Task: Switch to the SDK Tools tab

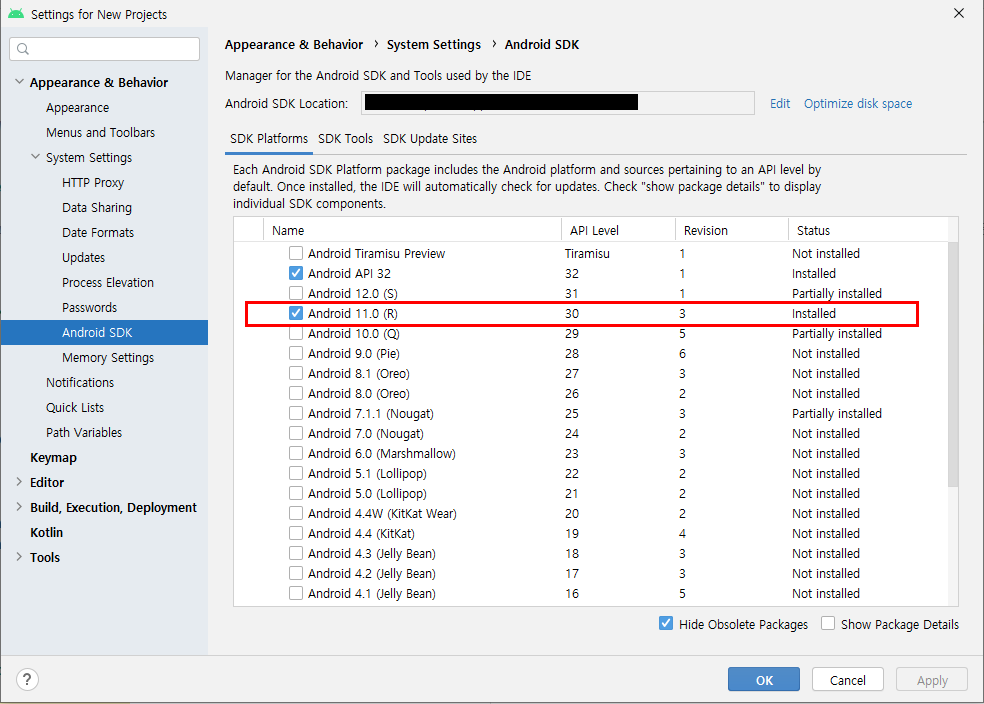Action: tap(345, 139)
